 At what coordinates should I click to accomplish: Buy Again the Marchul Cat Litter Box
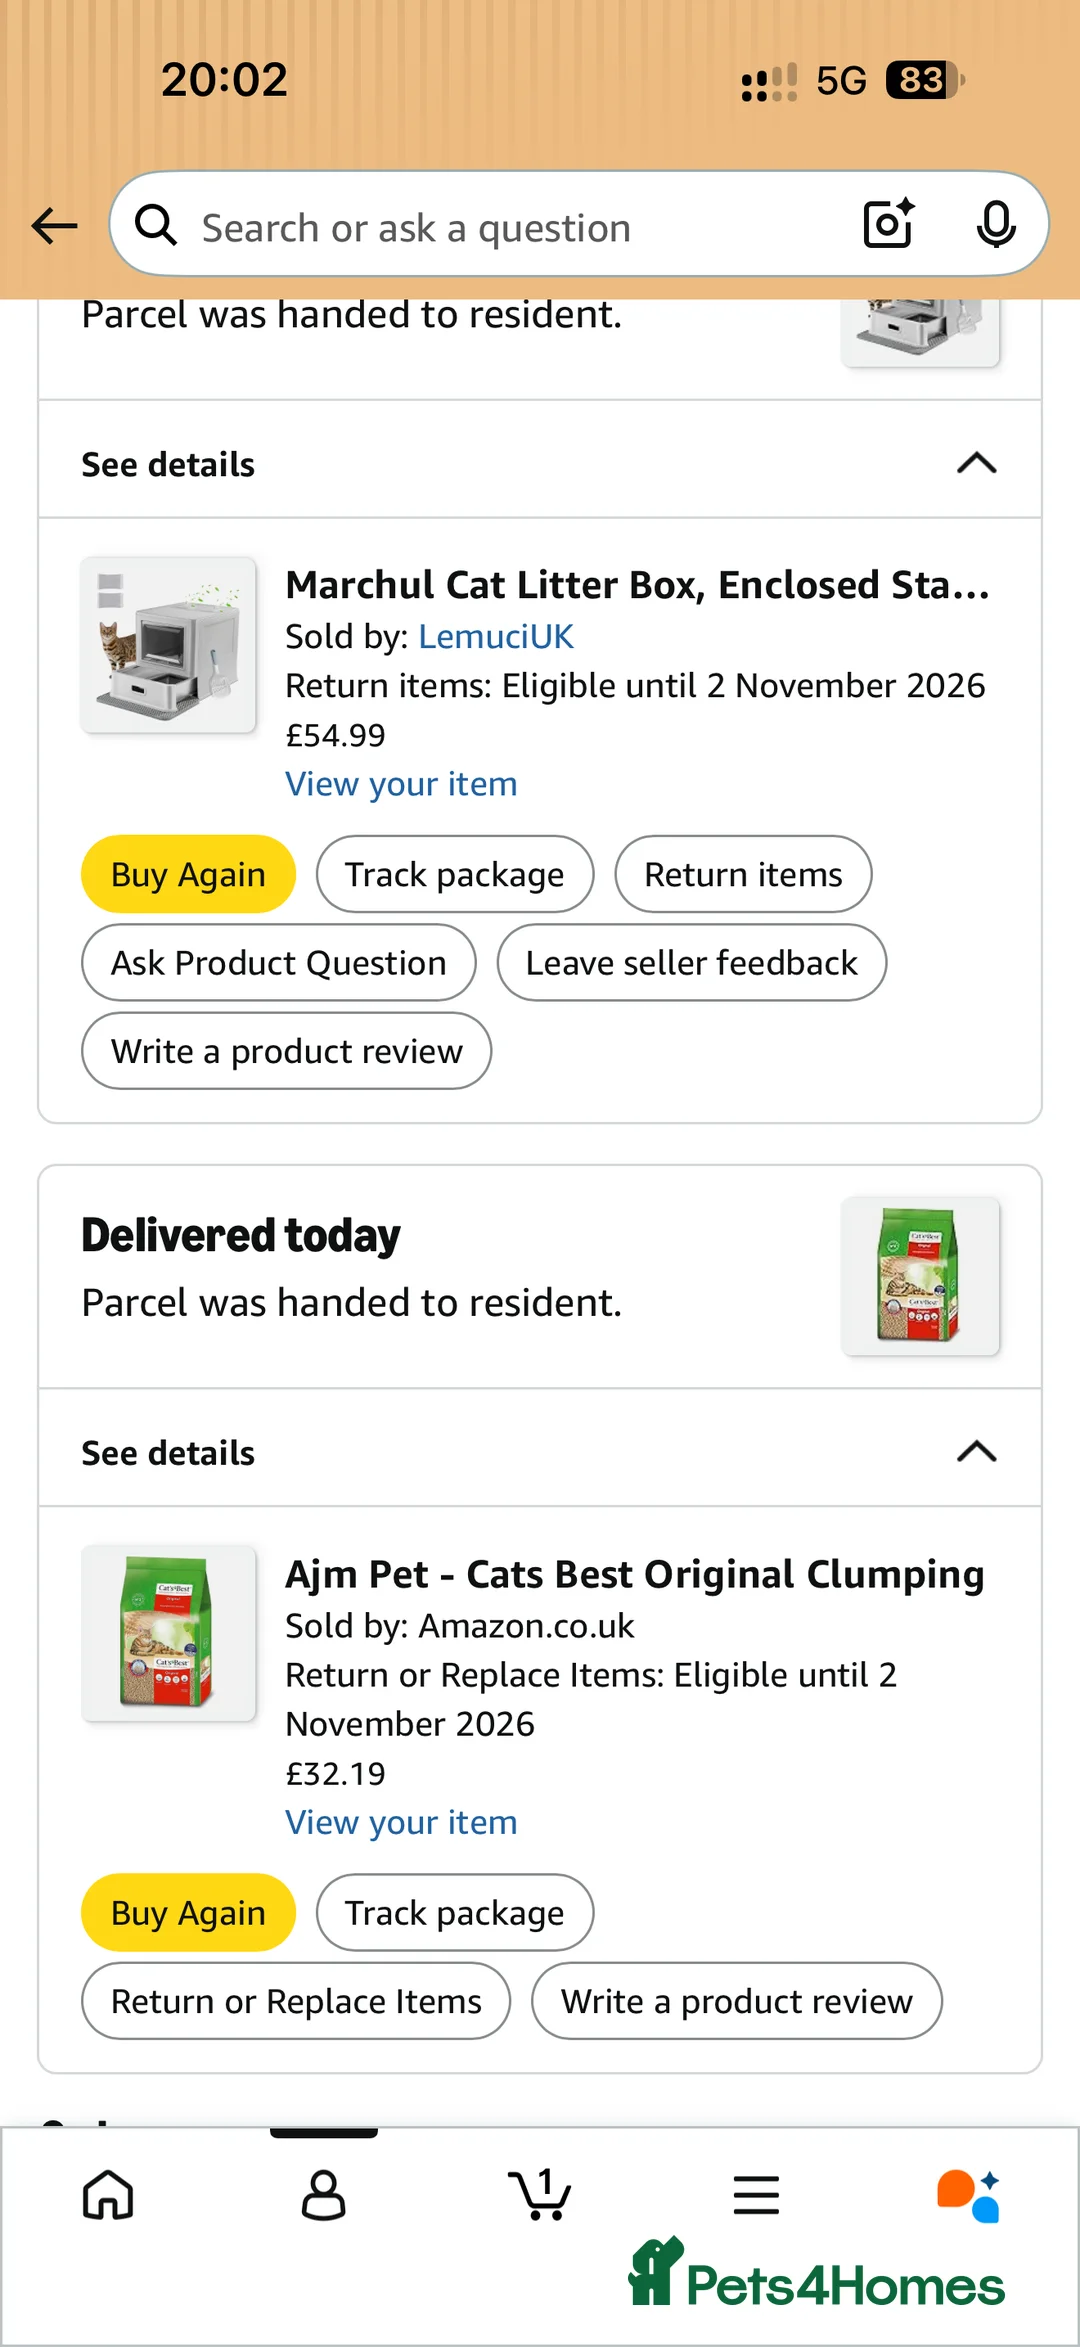pyautogui.click(x=188, y=874)
